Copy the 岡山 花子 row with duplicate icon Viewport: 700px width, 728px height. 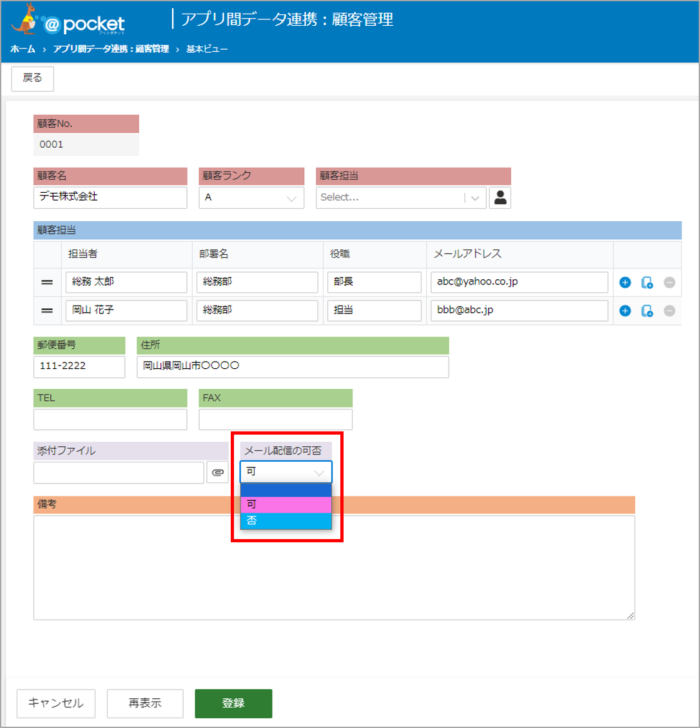tap(647, 311)
